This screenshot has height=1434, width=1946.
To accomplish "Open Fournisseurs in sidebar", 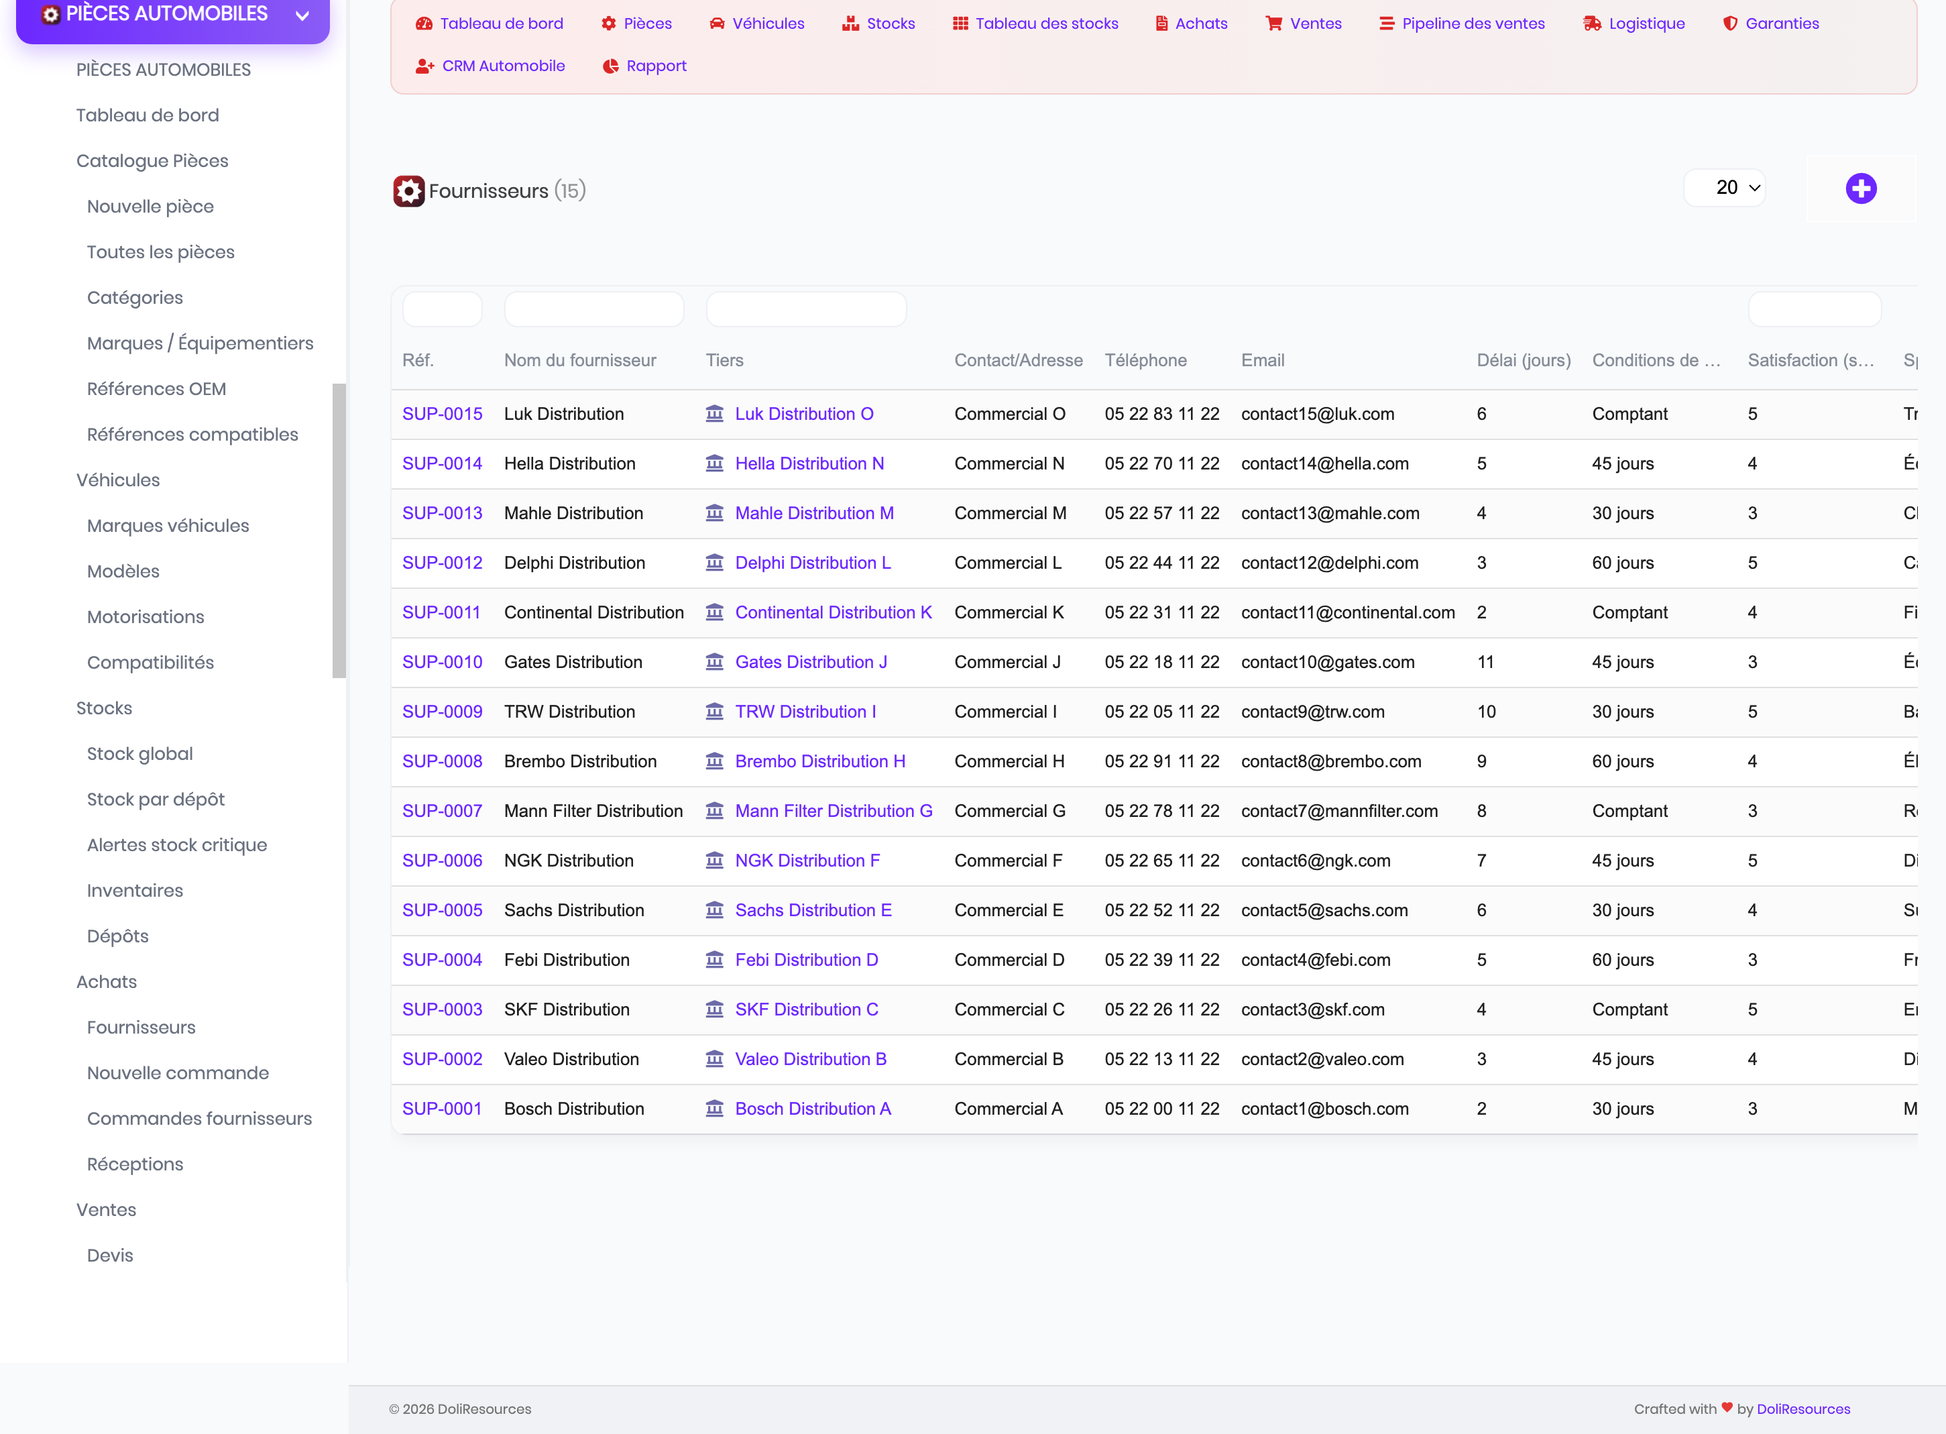I will [x=141, y=1027].
